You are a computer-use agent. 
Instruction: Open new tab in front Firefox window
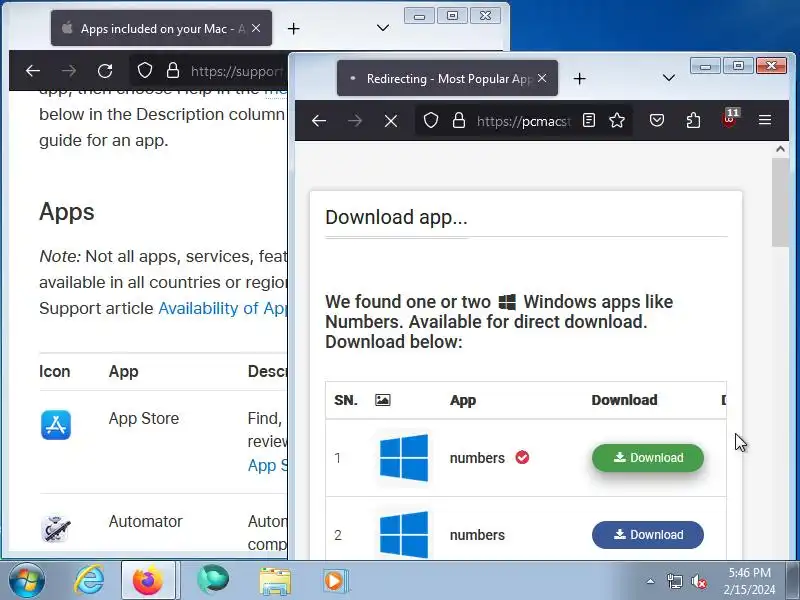click(580, 79)
